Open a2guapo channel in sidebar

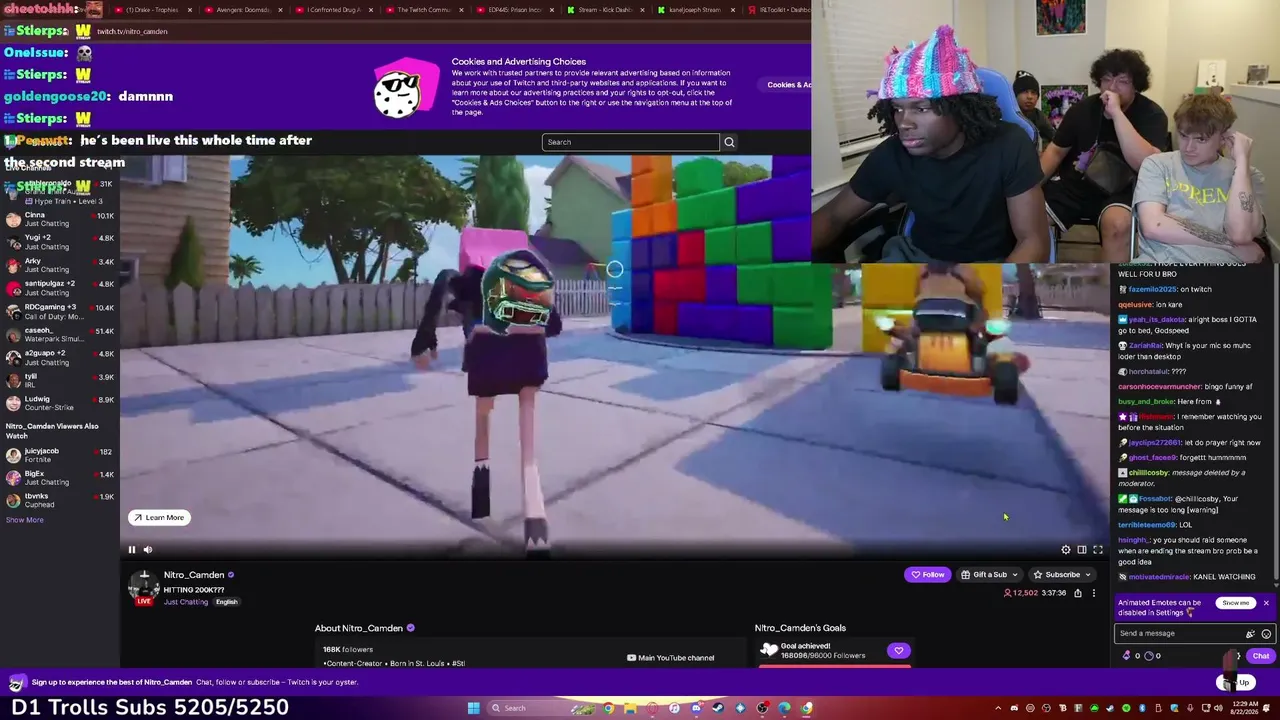click(60, 357)
